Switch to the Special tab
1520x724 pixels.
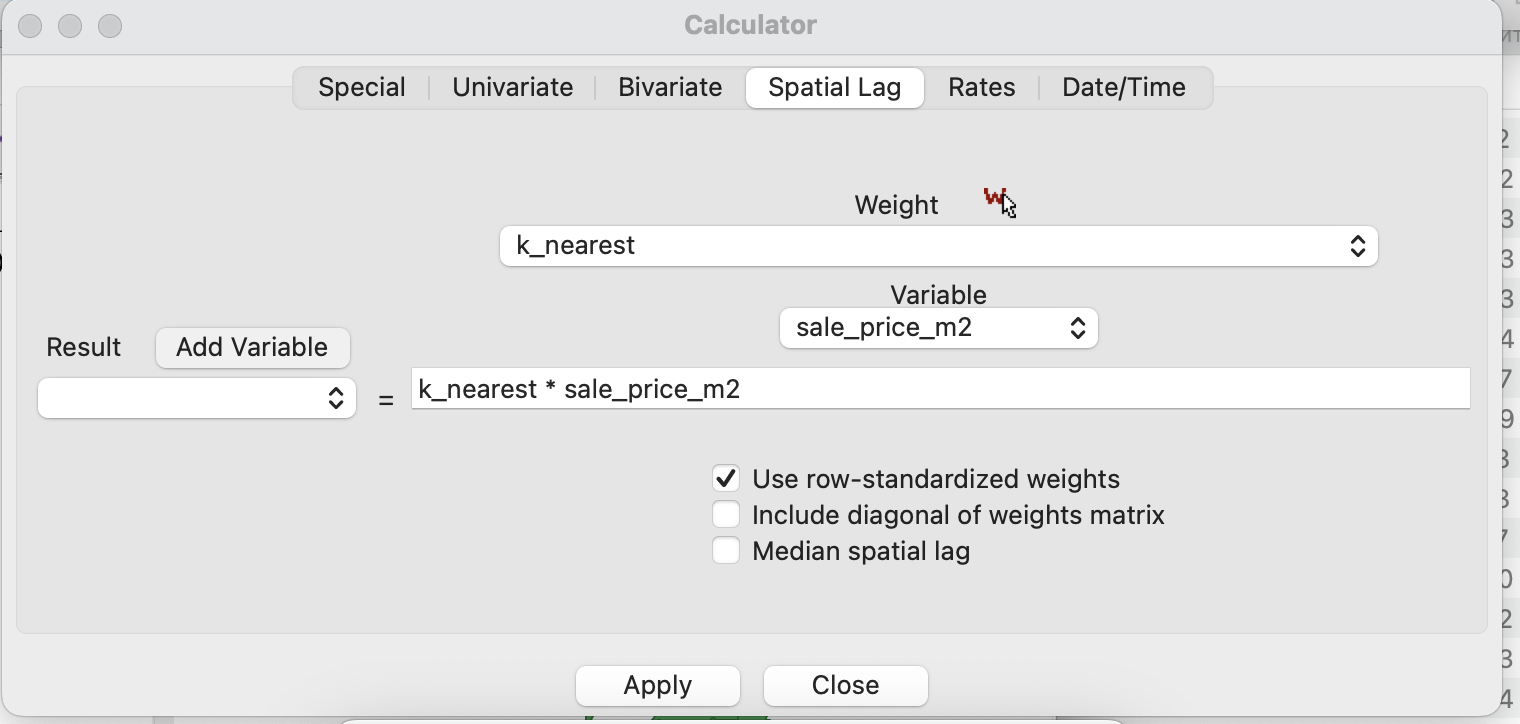(362, 87)
